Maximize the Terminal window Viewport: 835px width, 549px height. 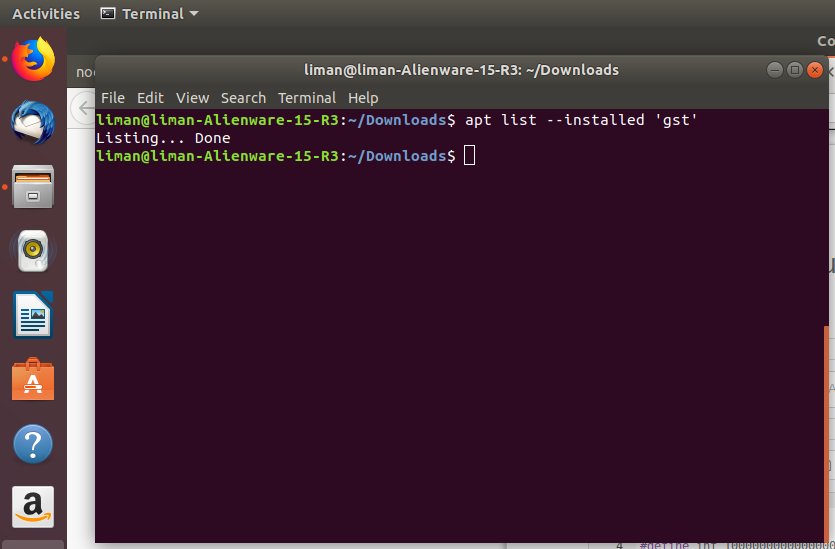click(795, 70)
